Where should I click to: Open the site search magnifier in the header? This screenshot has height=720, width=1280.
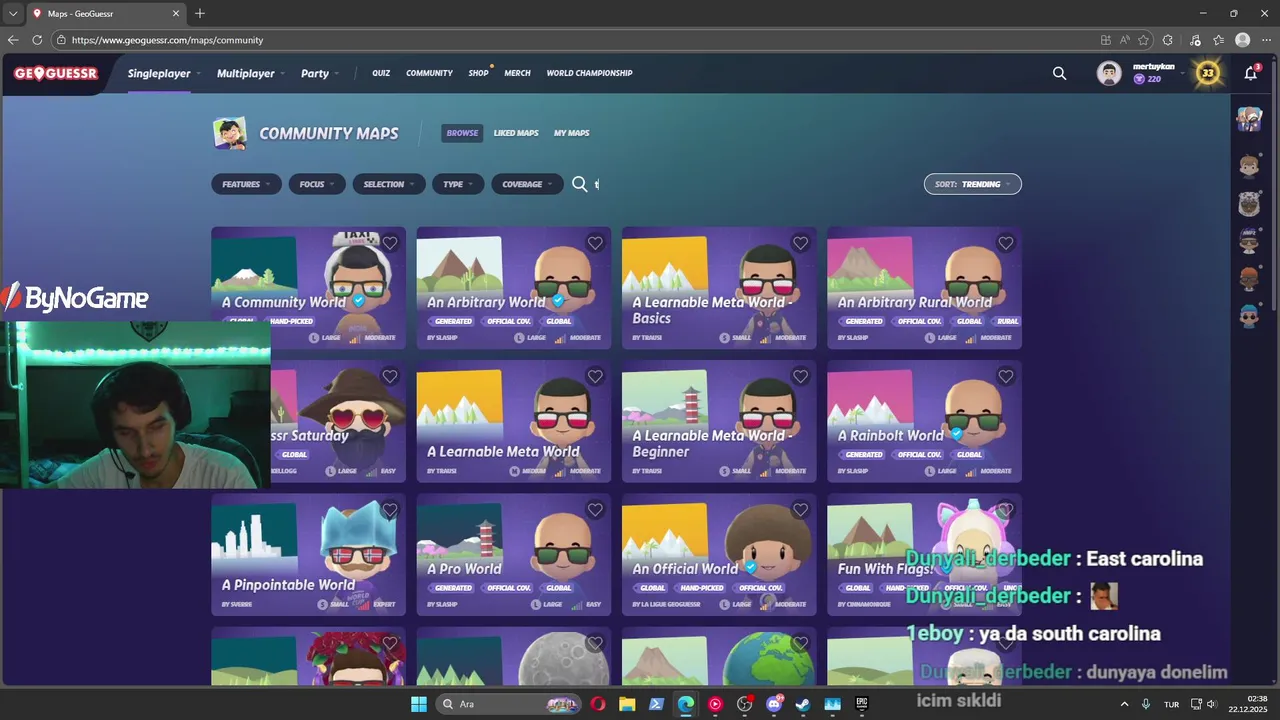(1060, 73)
